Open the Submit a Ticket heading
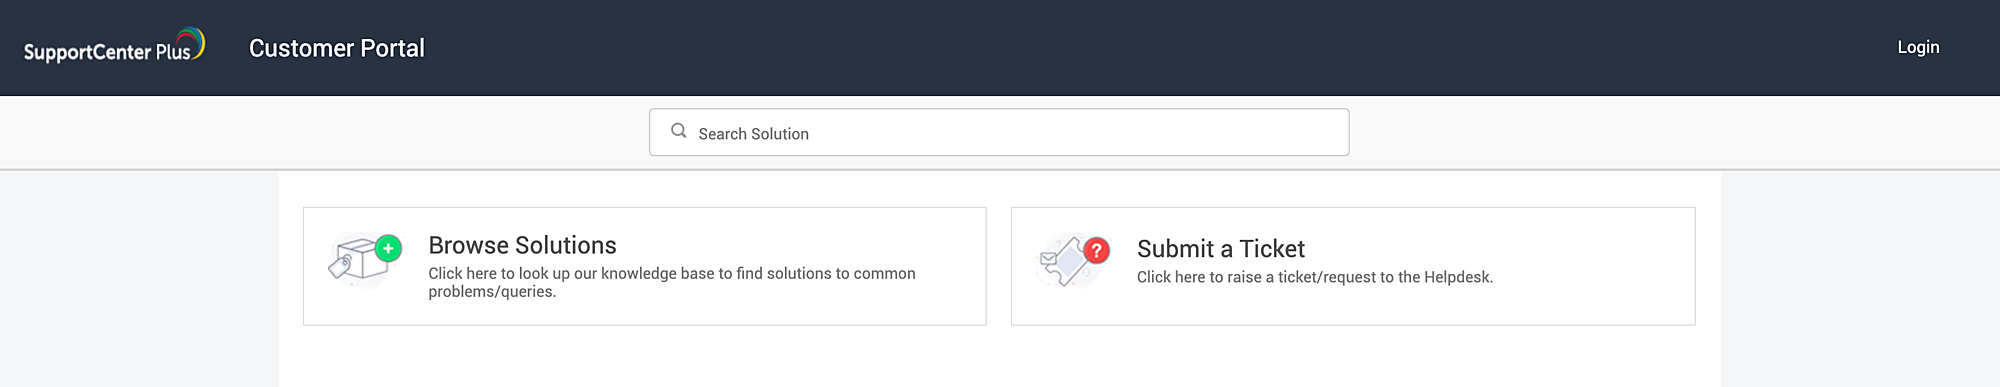 [x=1221, y=249]
